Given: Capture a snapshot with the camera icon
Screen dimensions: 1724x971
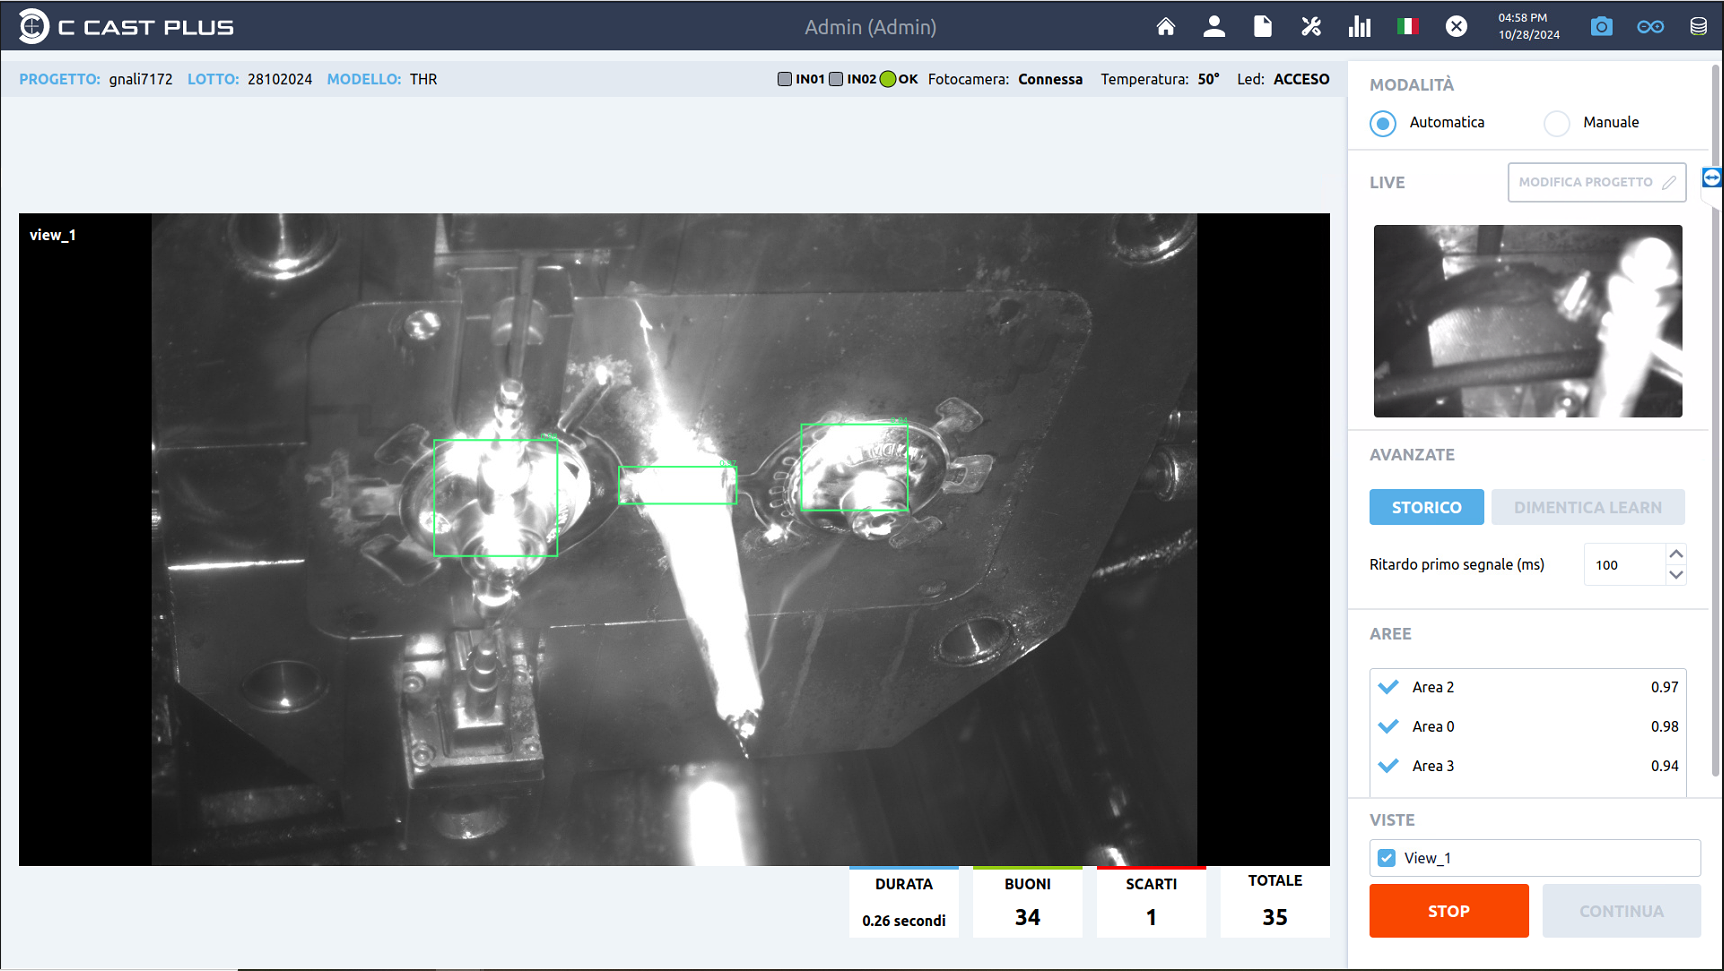Looking at the screenshot, I should [x=1601, y=26].
